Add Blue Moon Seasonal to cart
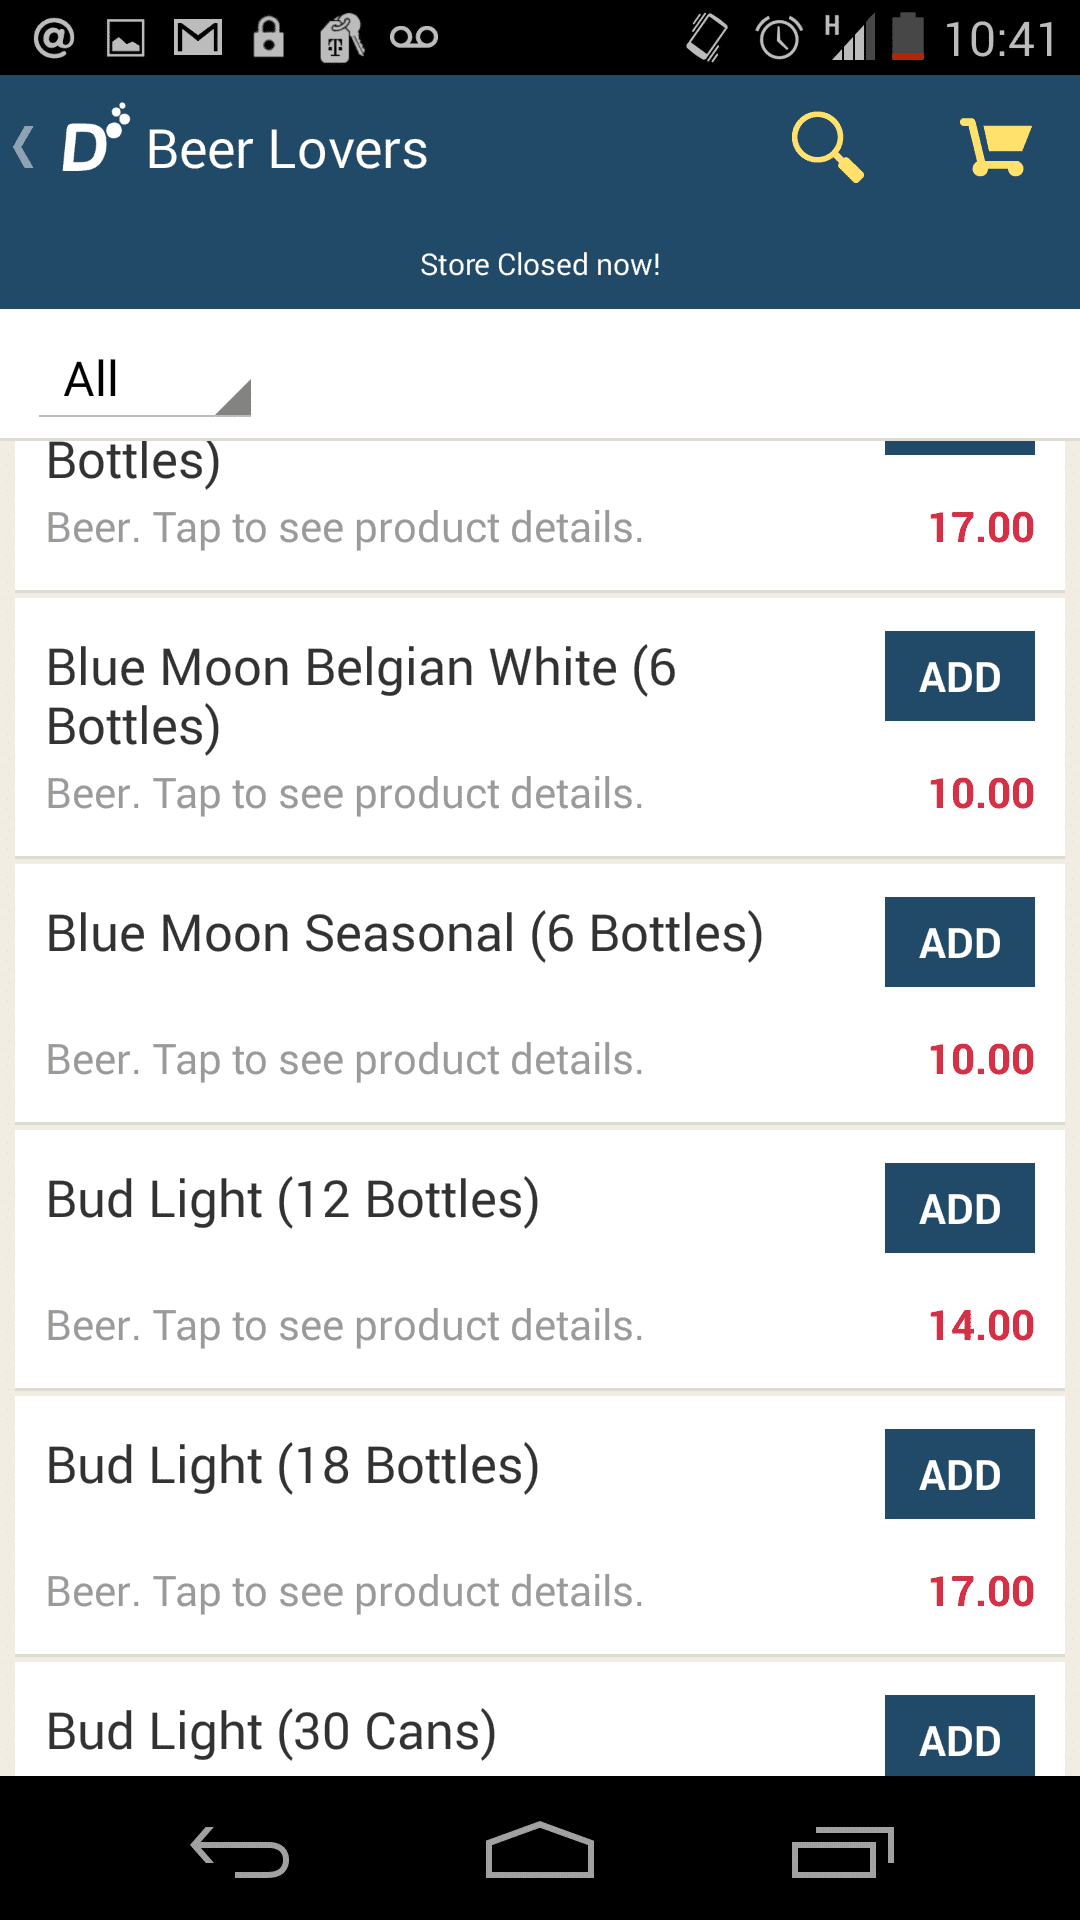This screenshot has width=1080, height=1920. 959,942
